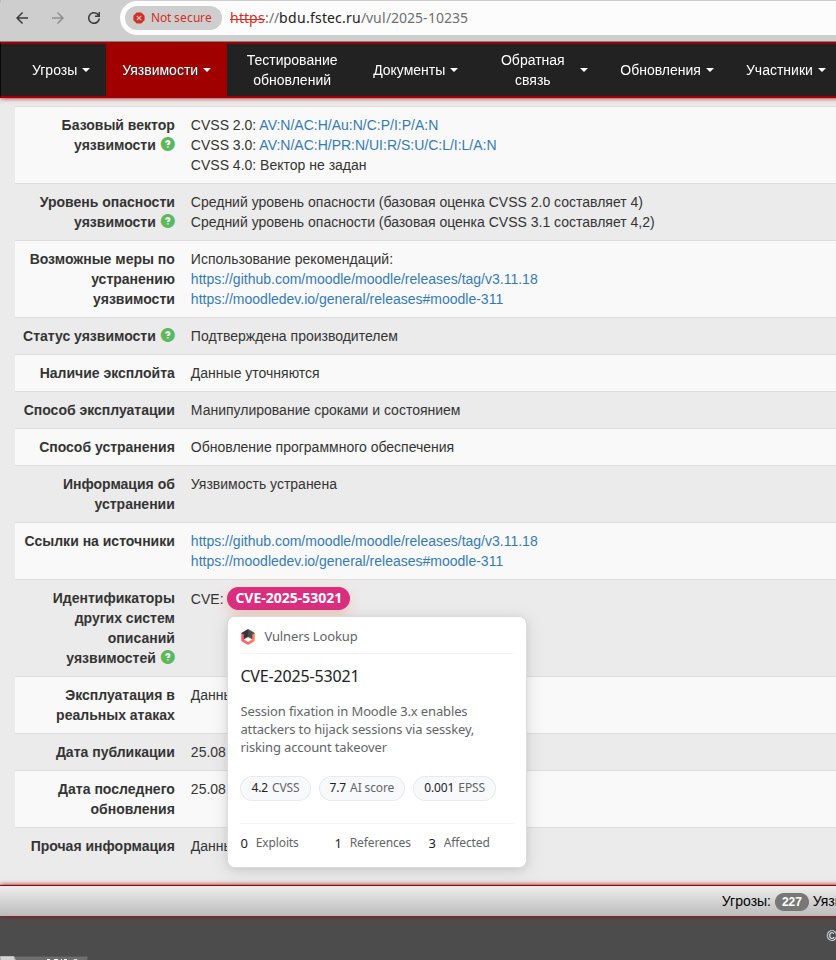Click help icon next to Уровень опасности уязвимости

click(168, 222)
